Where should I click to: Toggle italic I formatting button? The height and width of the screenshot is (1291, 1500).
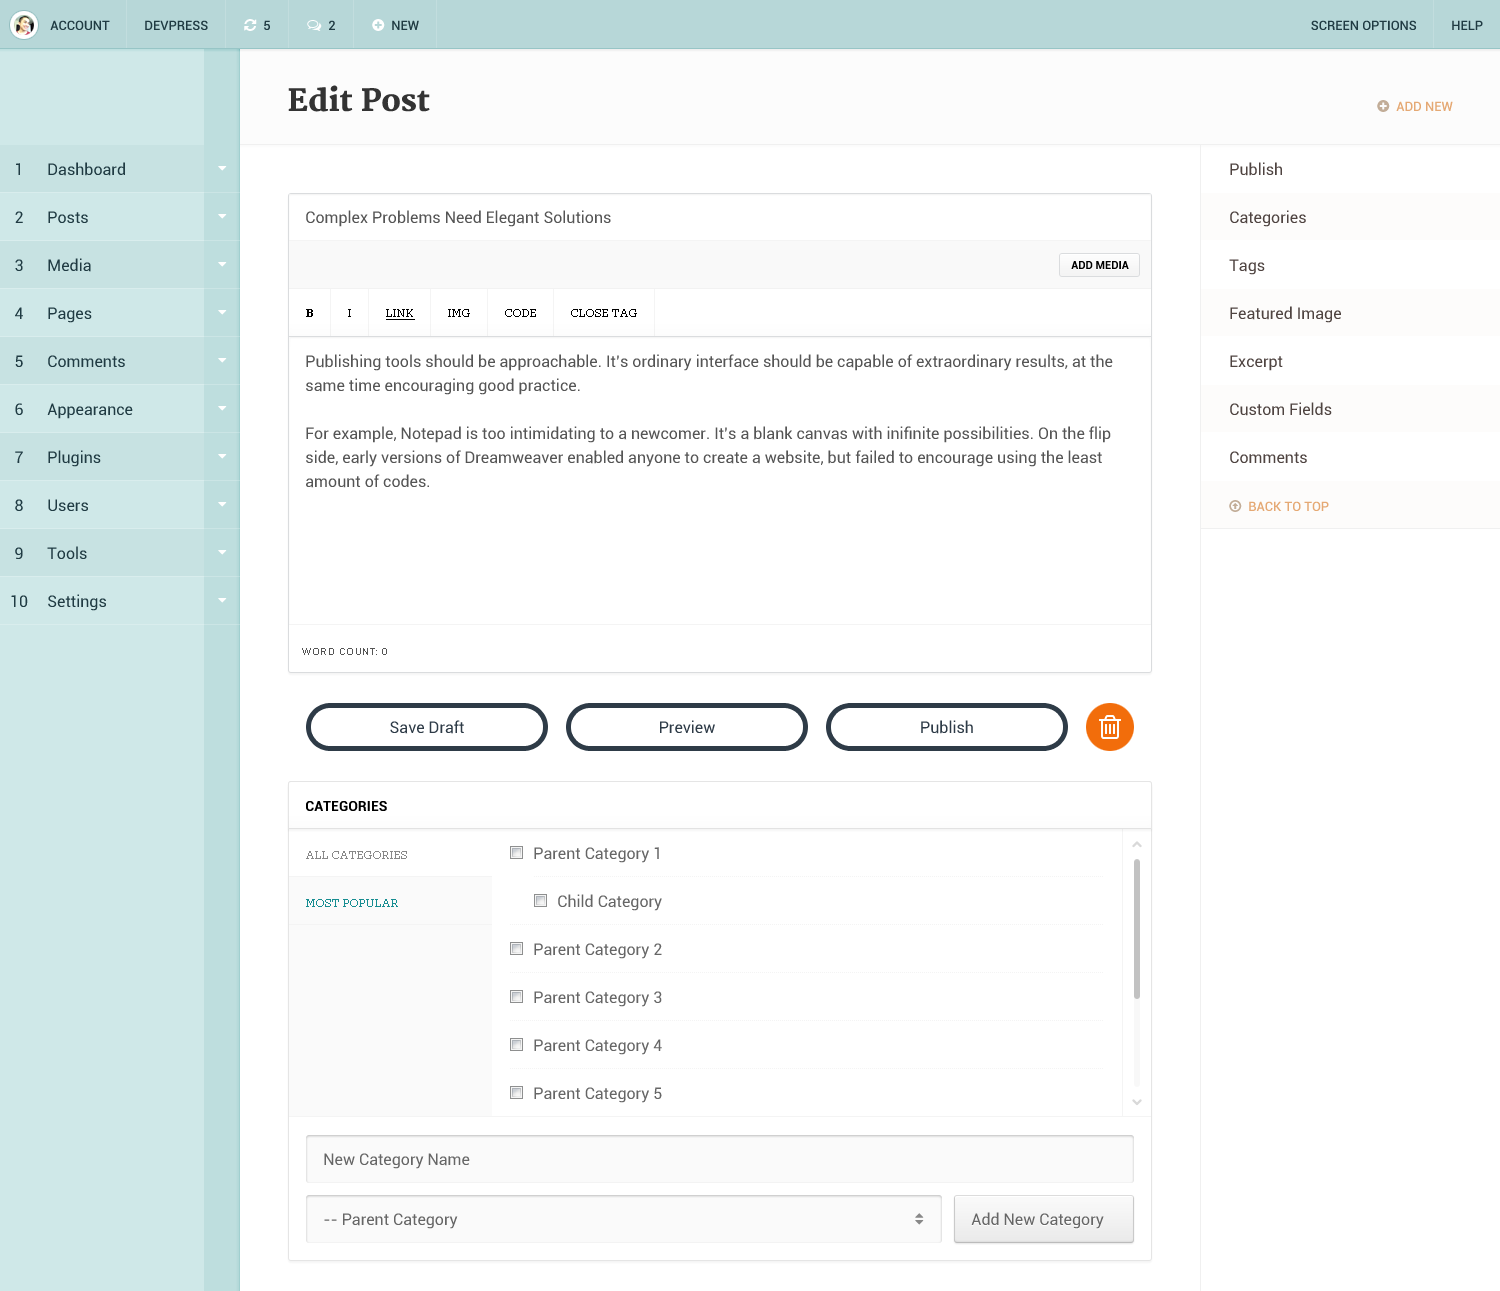point(349,313)
